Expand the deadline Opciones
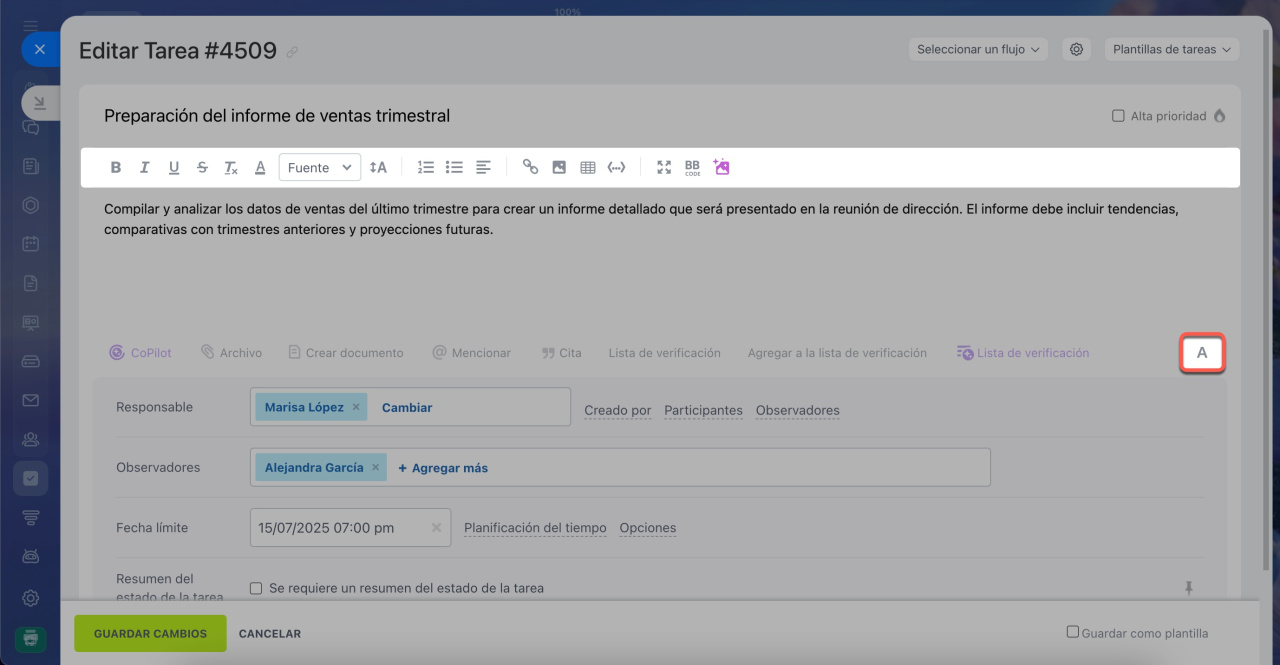This screenshot has width=1280, height=665. point(648,528)
